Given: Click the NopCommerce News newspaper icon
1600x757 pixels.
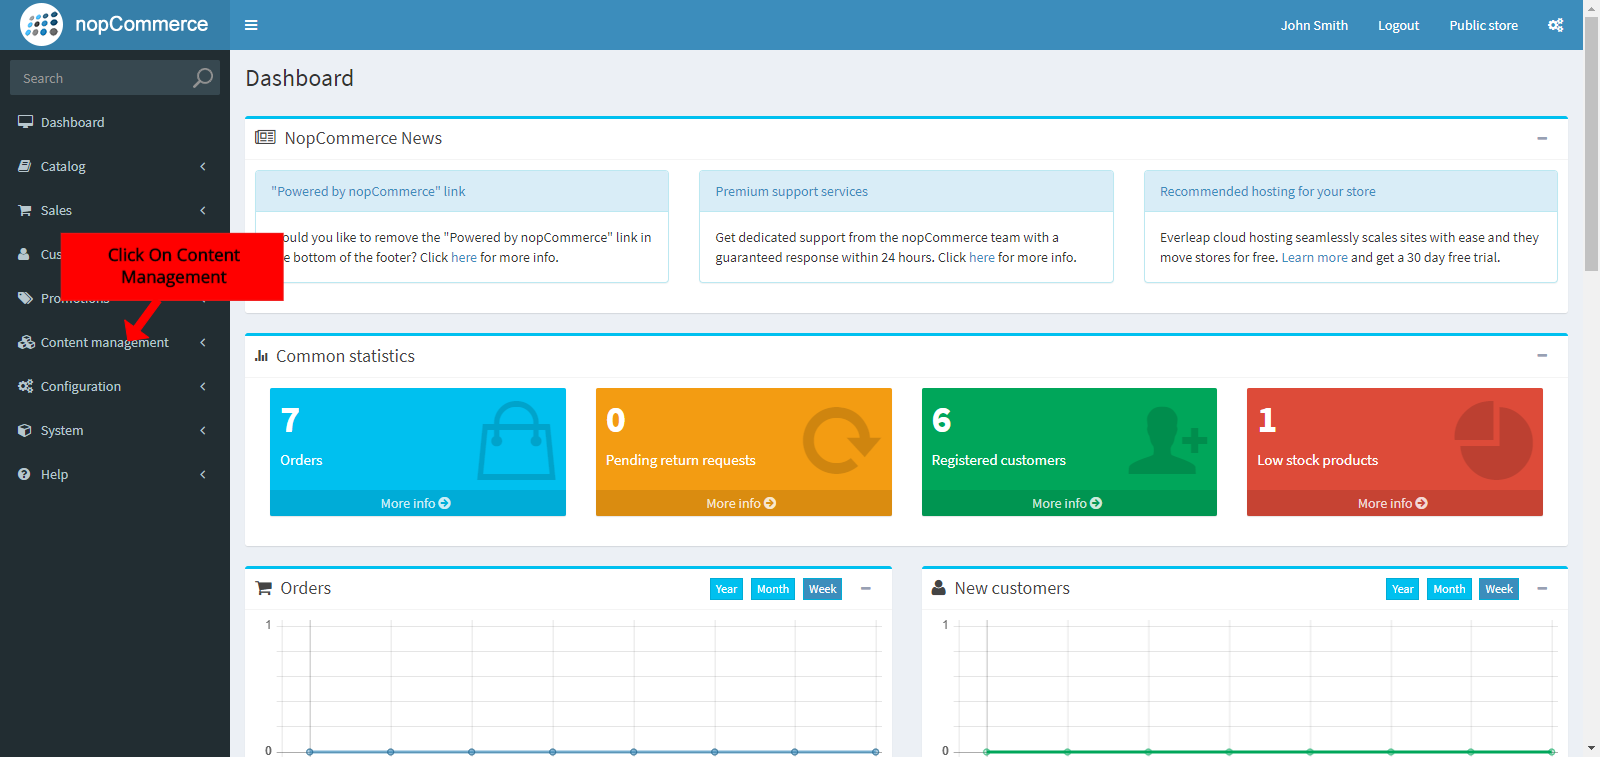Looking at the screenshot, I should (x=265, y=137).
